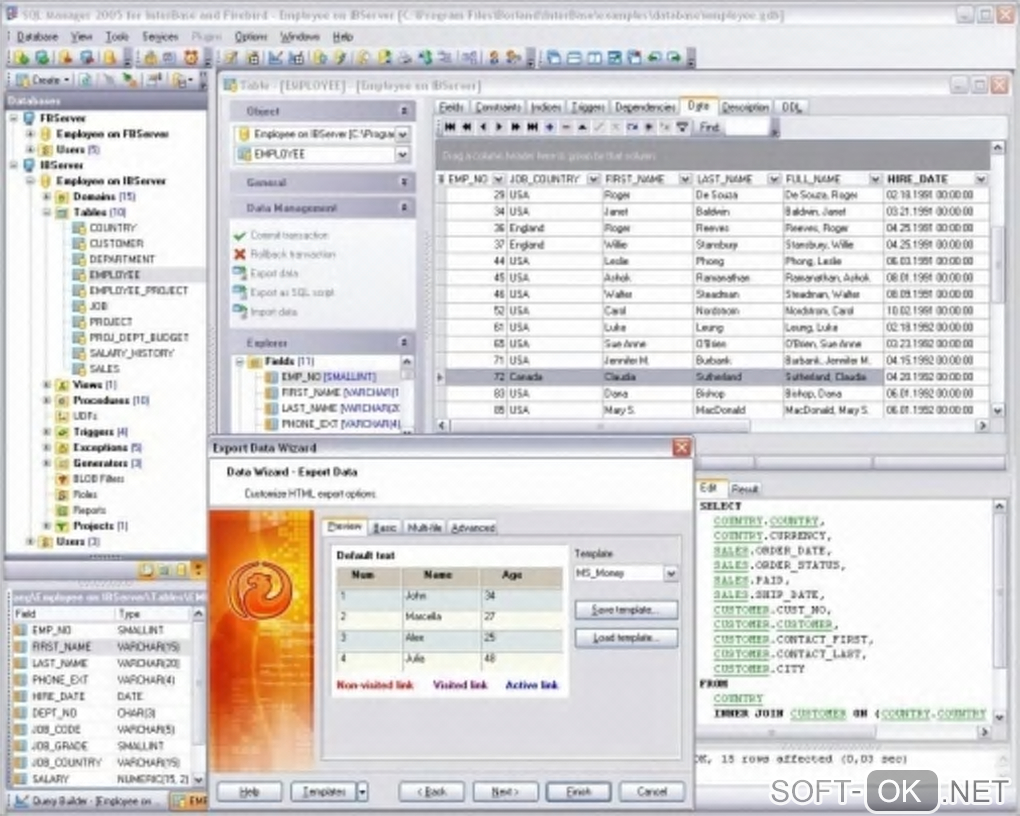The width and height of the screenshot is (1020, 816).
Task: Open the FIRST_NAME column filter dropdown
Action: coord(684,179)
